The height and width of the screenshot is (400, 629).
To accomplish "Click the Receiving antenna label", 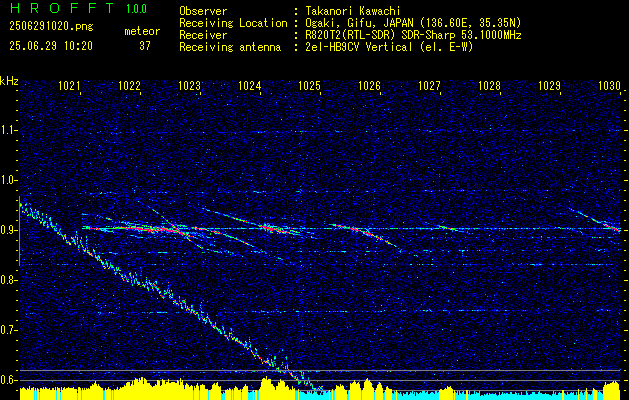I will pos(230,47).
